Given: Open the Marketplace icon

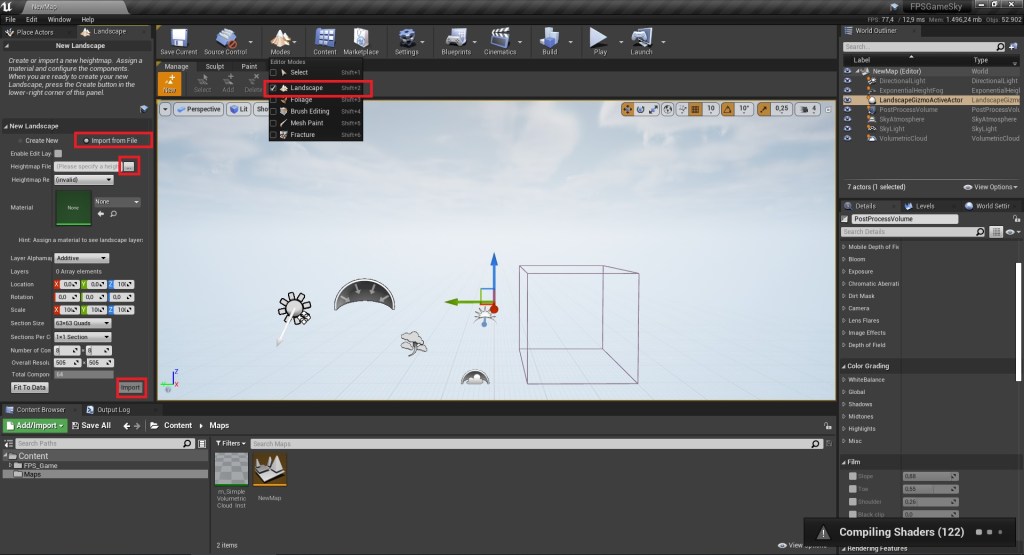Looking at the screenshot, I should (360, 40).
